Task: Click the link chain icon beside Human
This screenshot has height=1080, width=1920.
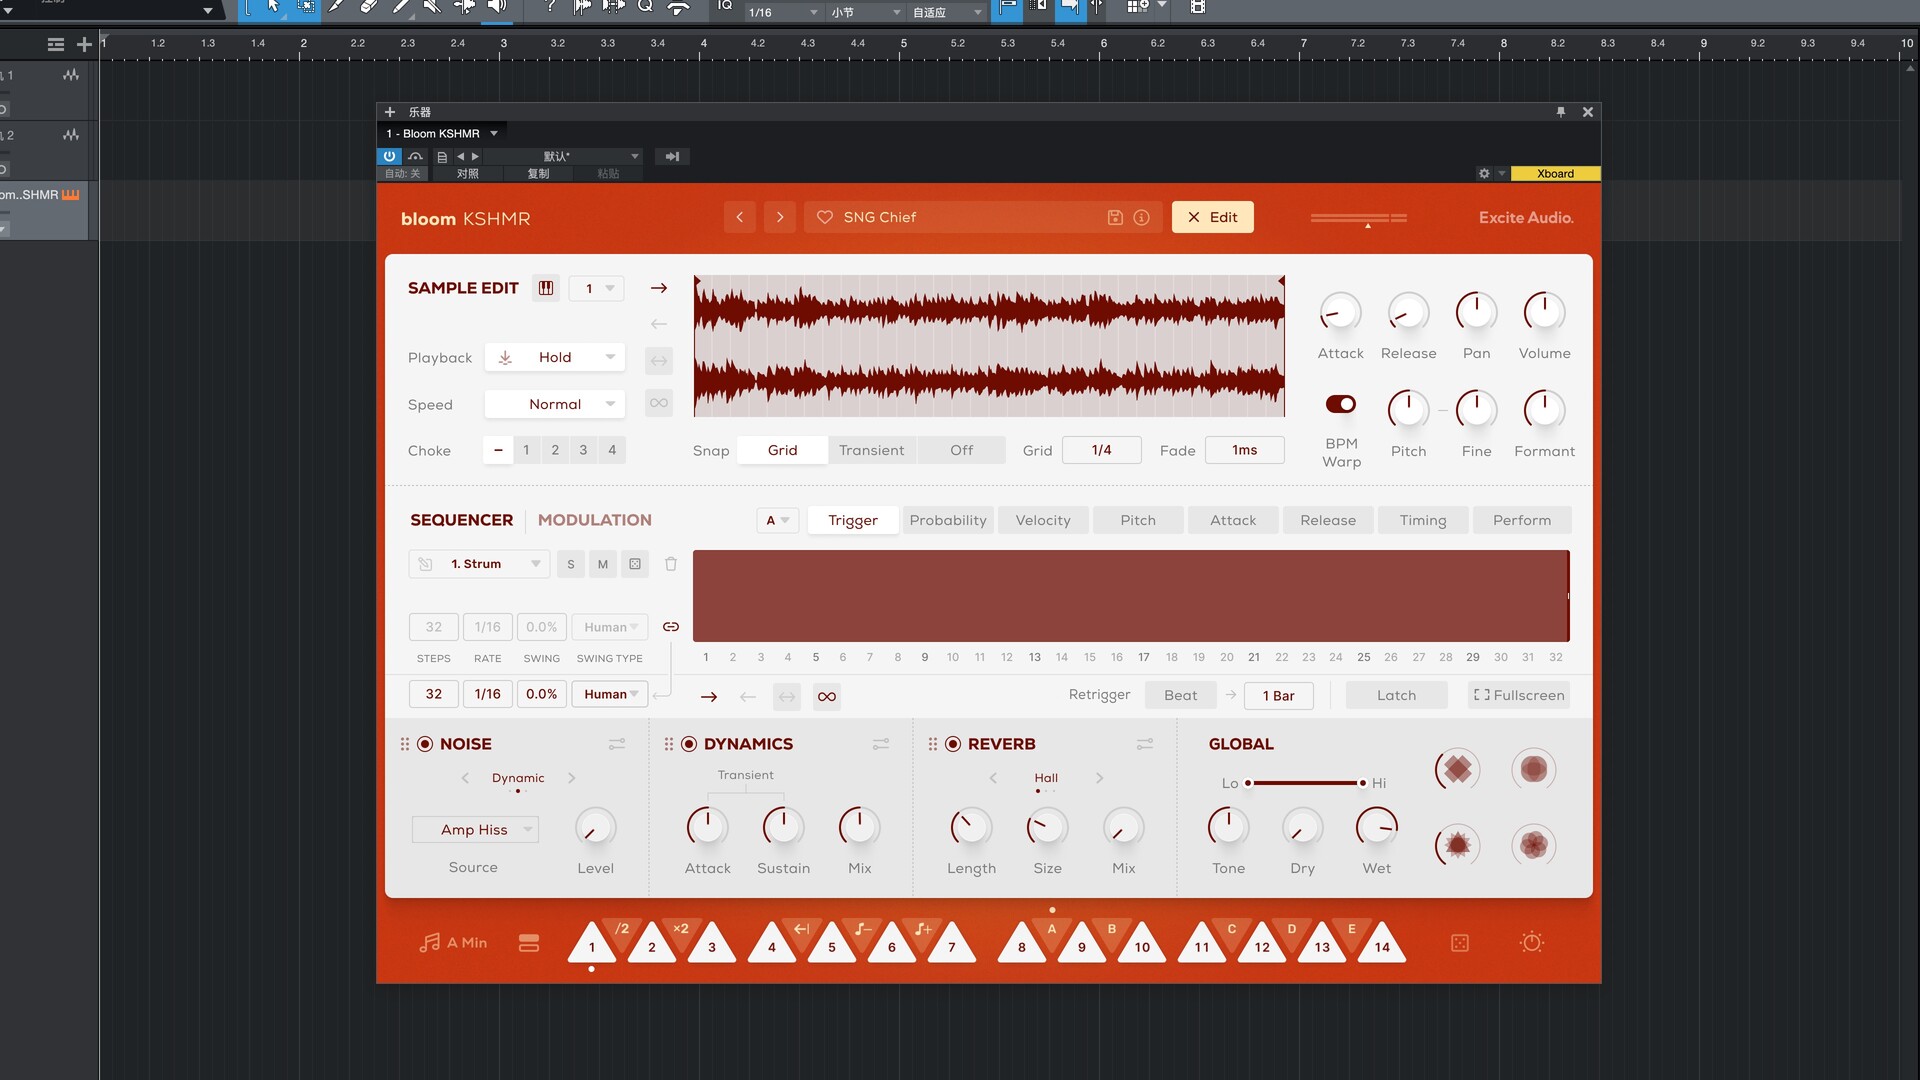Action: 671,627
